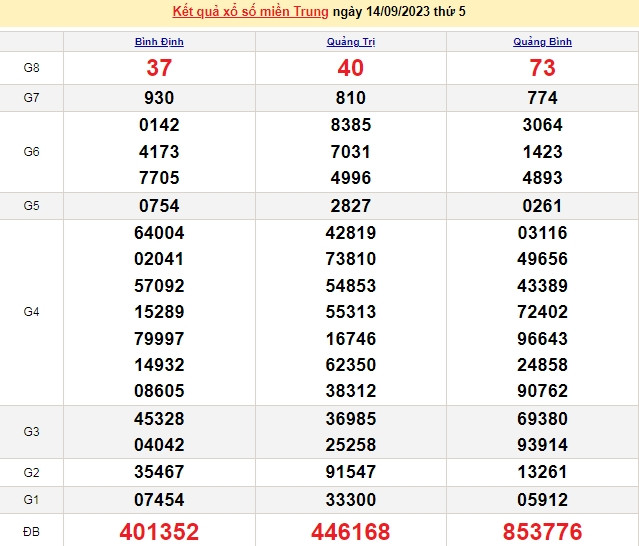Click the ĐB row label
The image size is (639, 546).
[31, 531]
